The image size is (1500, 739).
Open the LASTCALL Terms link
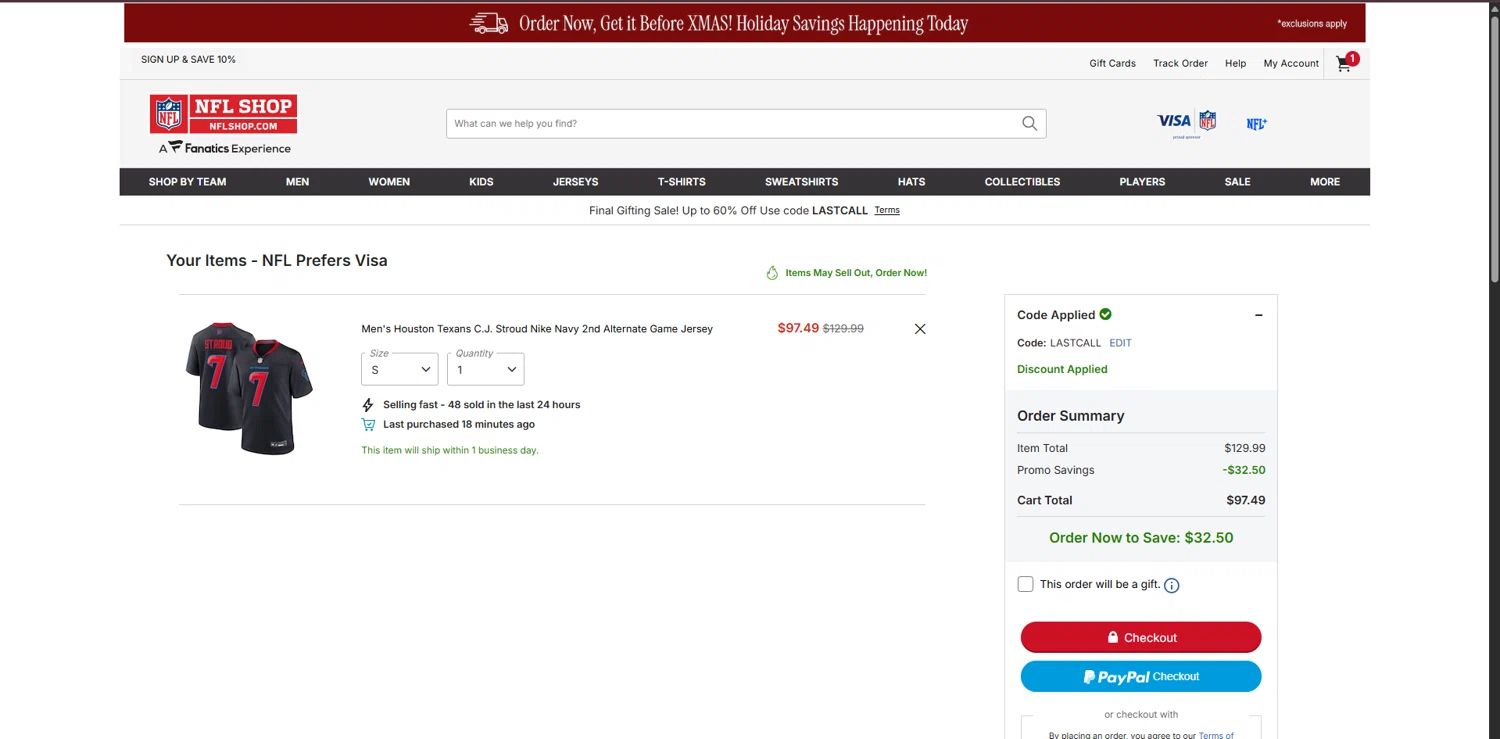(x=887, y=210)
